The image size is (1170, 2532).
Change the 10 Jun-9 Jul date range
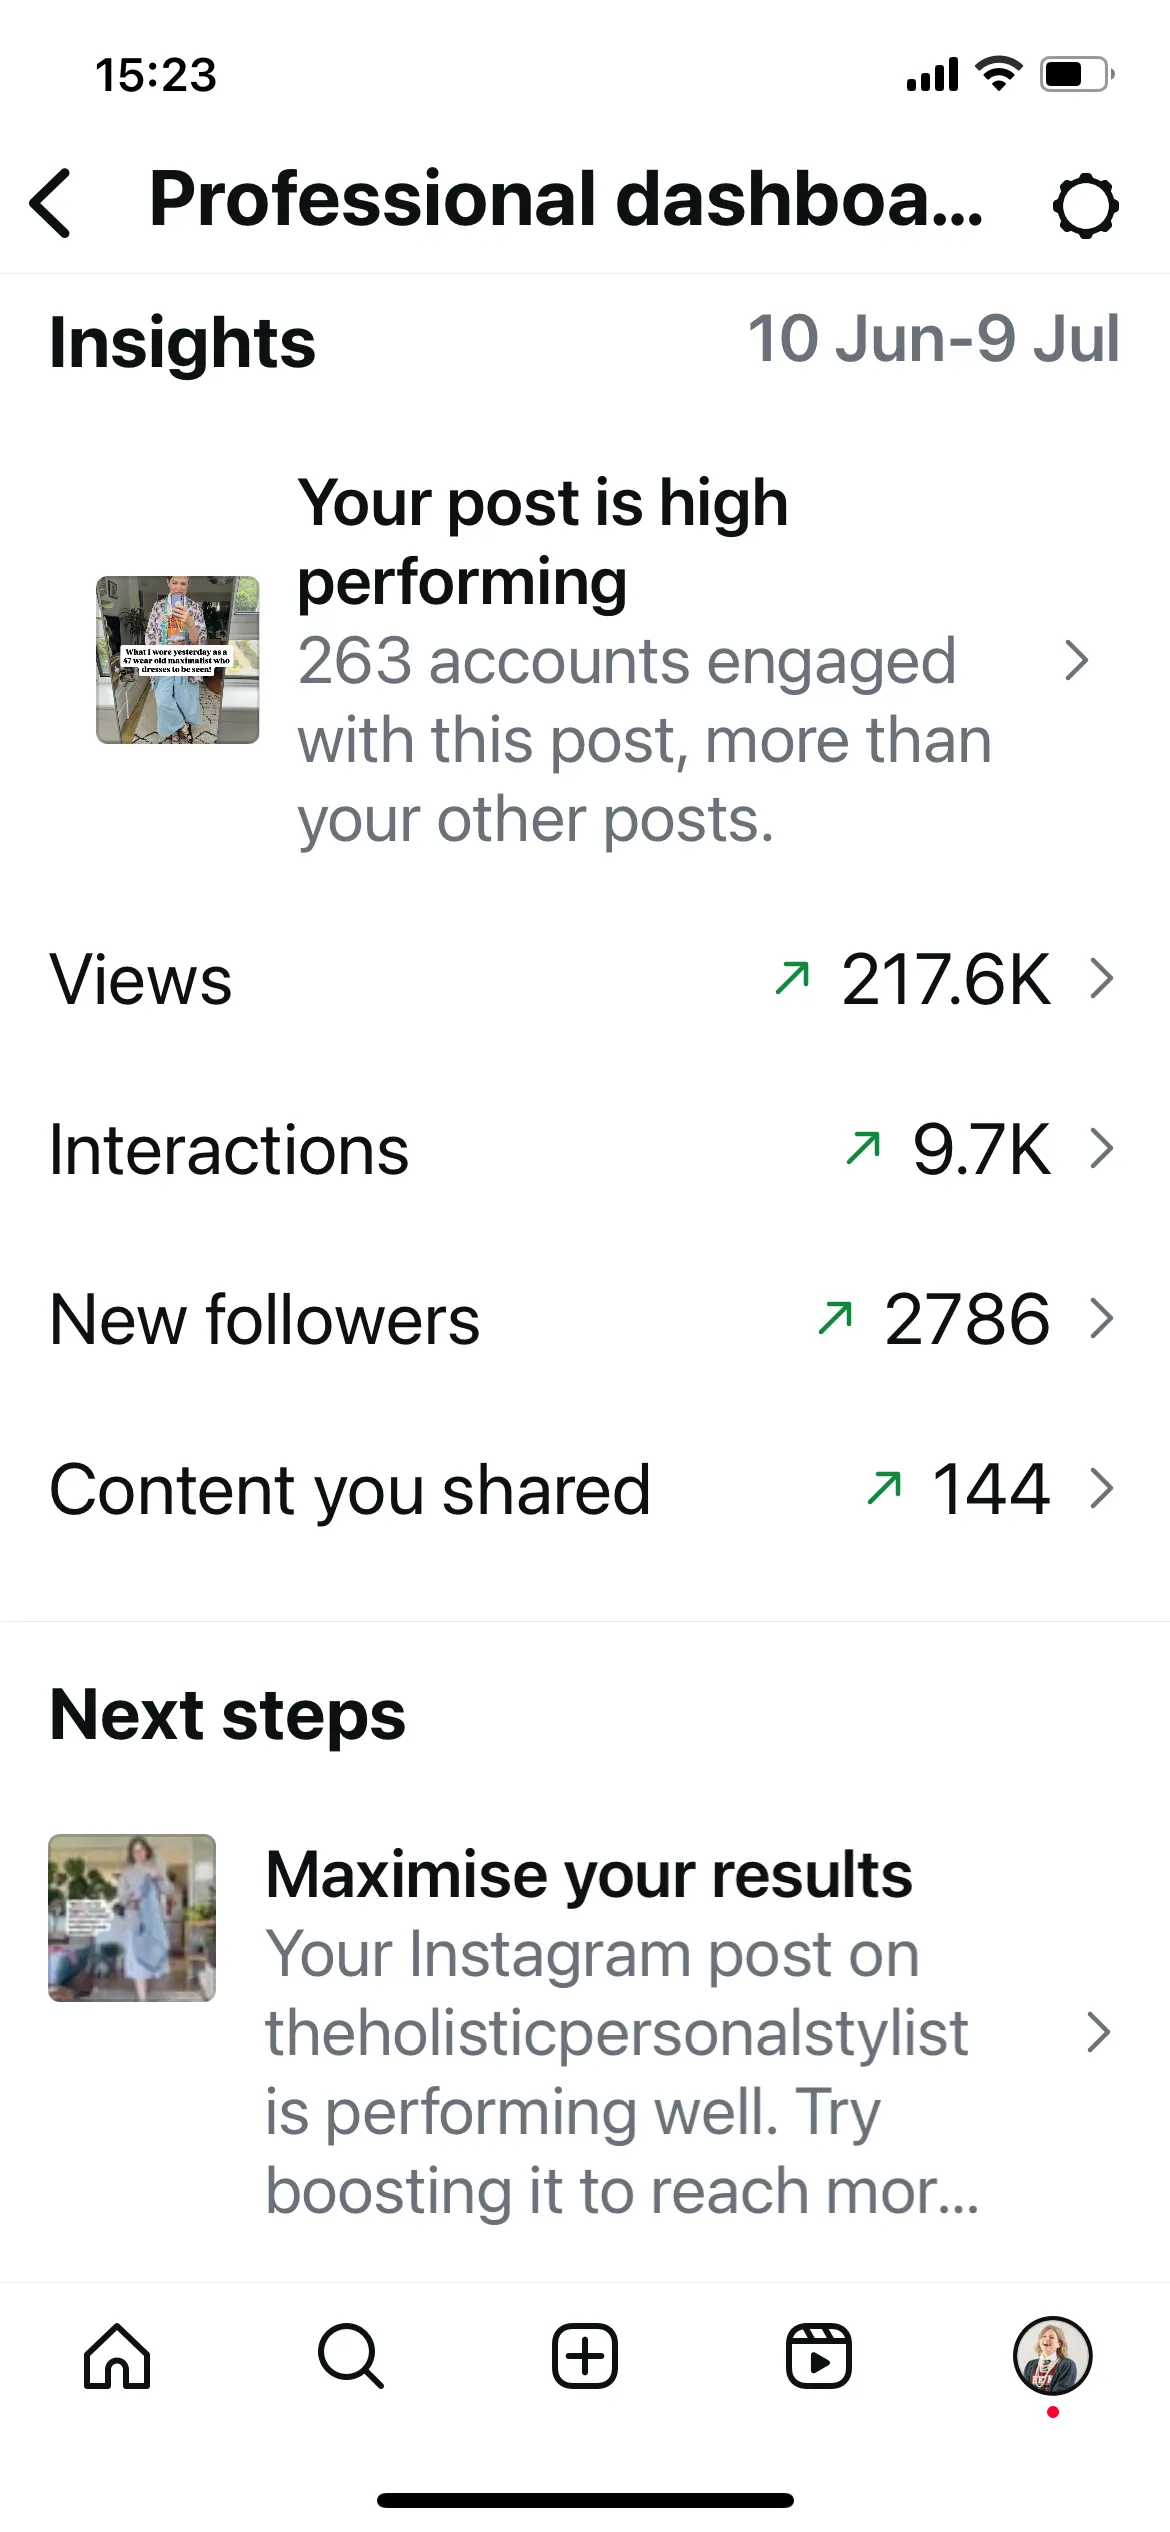pos(934,340)
